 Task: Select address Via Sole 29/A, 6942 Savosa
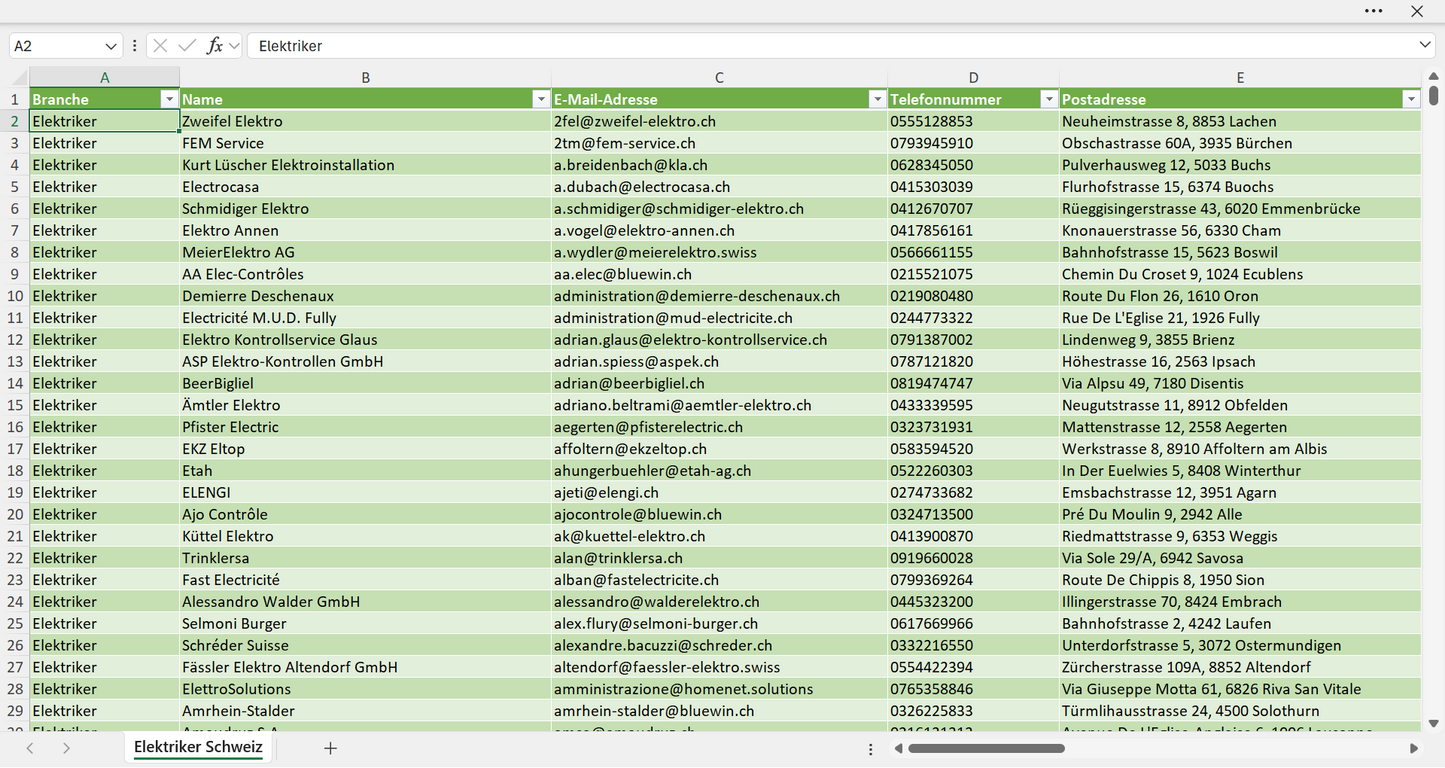pyautogui.click(x=1240, y=558)
